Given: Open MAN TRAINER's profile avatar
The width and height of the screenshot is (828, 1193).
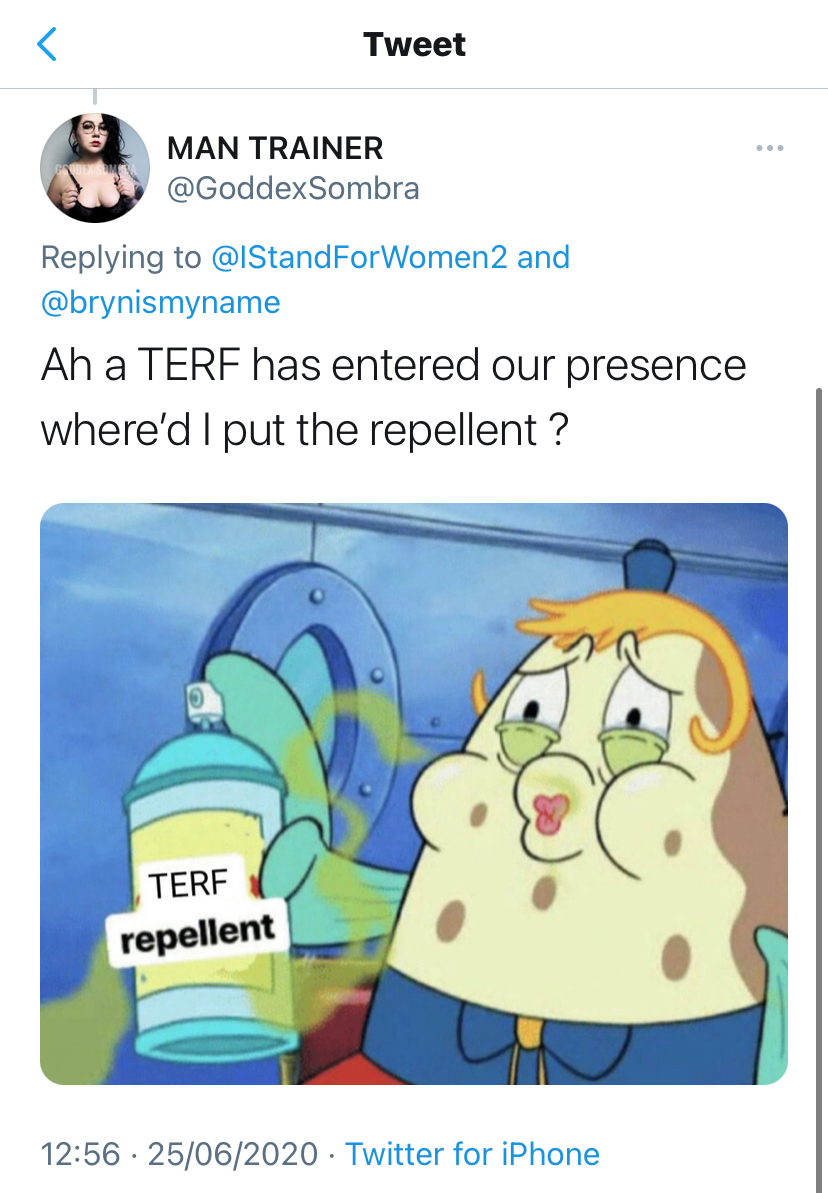Looking at the screenshot, I should point(95,164).
